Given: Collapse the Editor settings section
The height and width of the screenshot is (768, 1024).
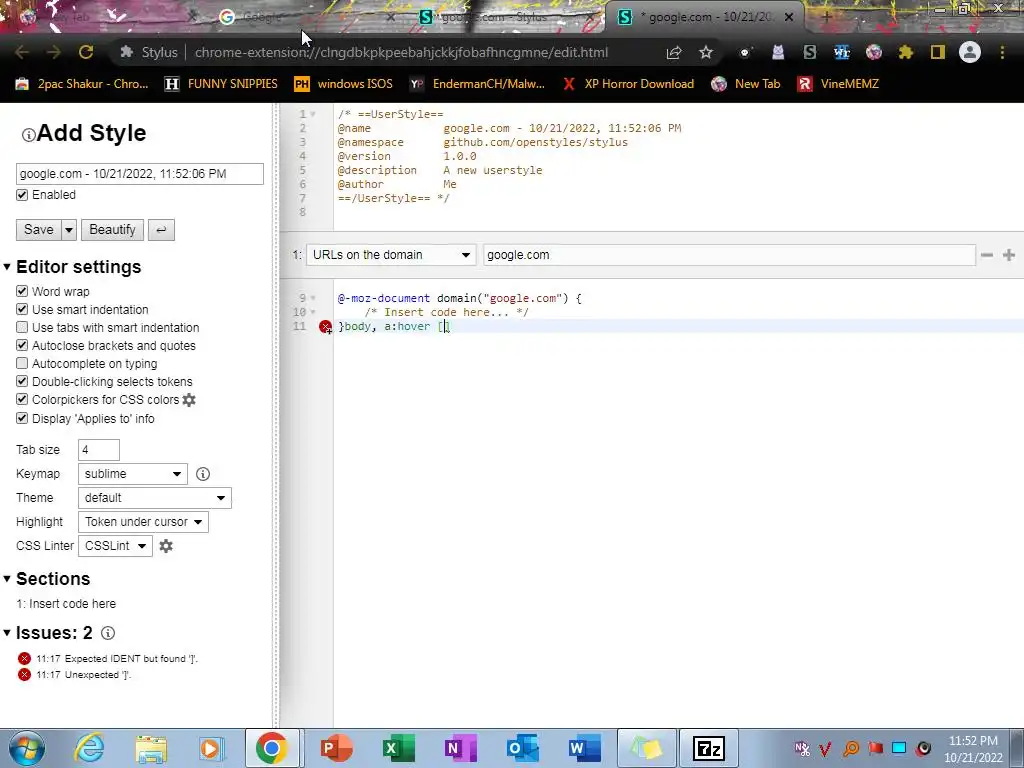Looking at the screenshot, I should click(7, 266).
